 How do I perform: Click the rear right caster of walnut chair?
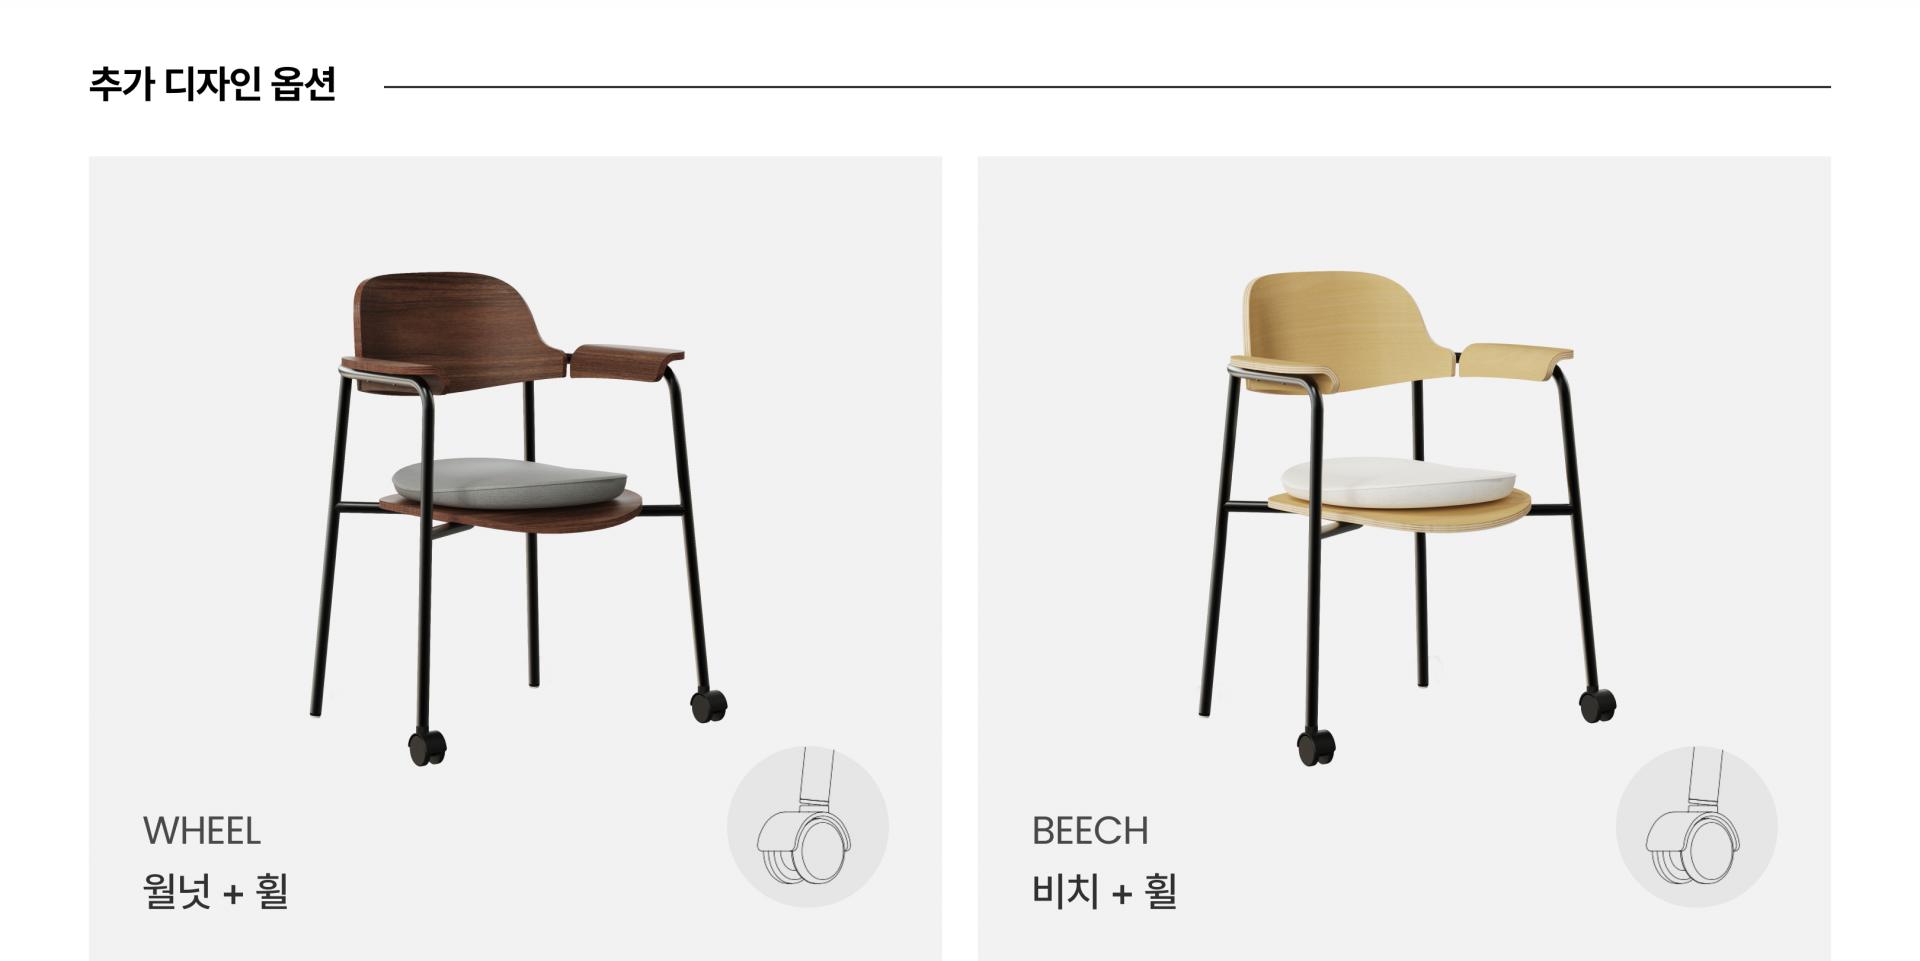[x=709, y=706]
